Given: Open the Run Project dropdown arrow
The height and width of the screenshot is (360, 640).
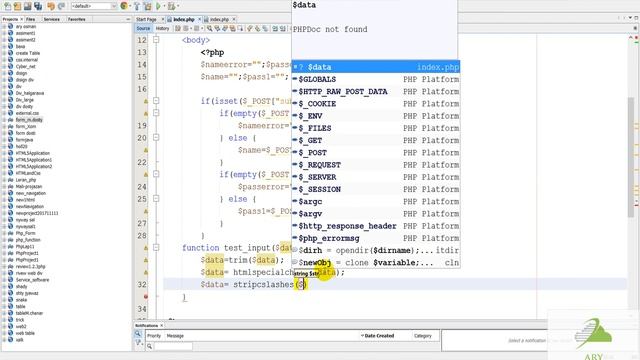Looking at the screenshot, I should pos(164,6).
